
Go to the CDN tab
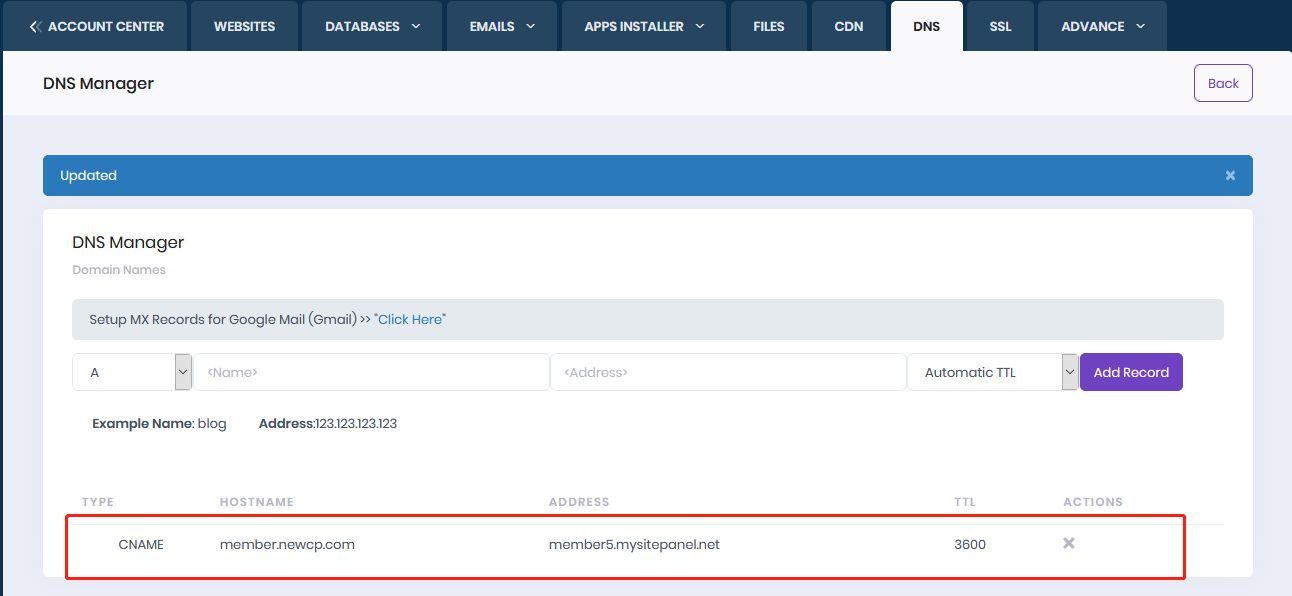click(x=849, y=26)
